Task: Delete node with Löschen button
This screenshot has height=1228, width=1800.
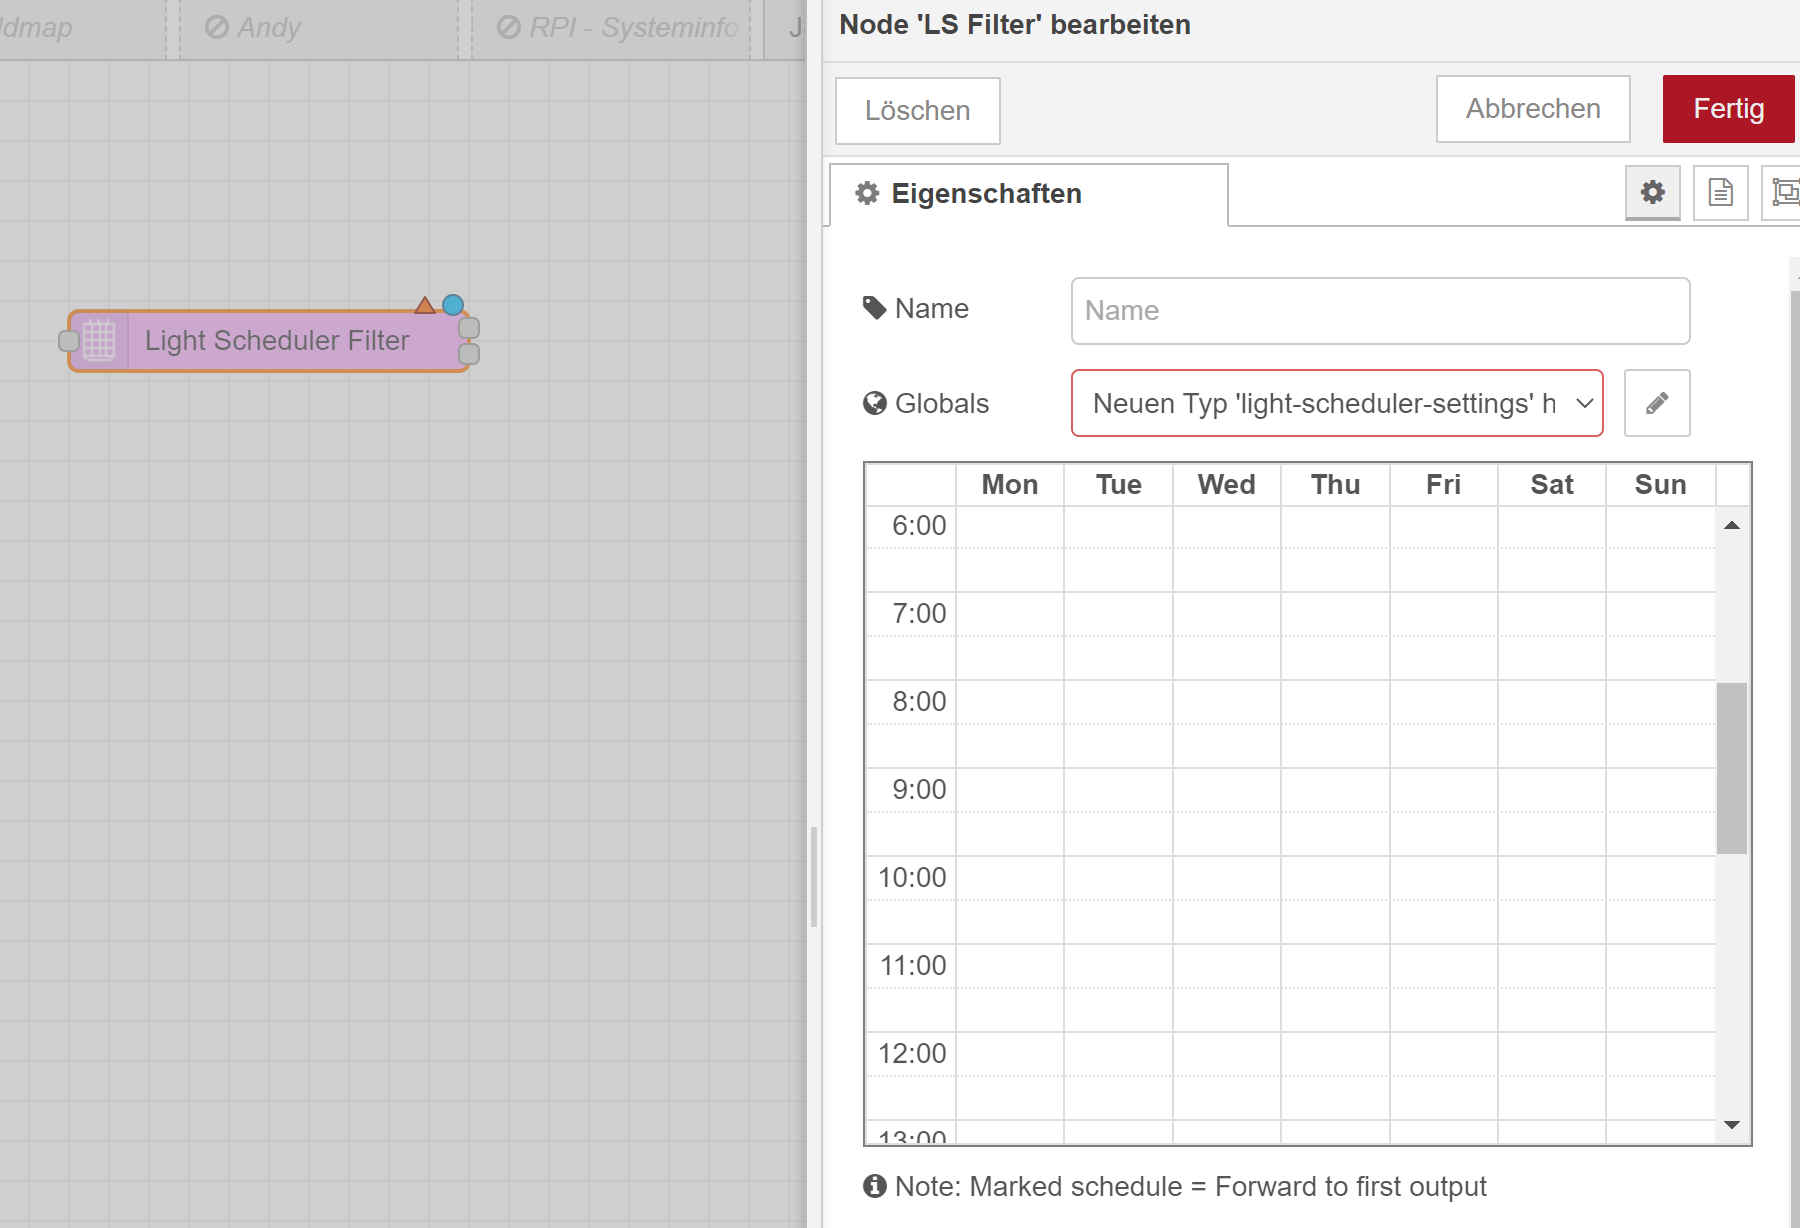Action: (917, 111)
